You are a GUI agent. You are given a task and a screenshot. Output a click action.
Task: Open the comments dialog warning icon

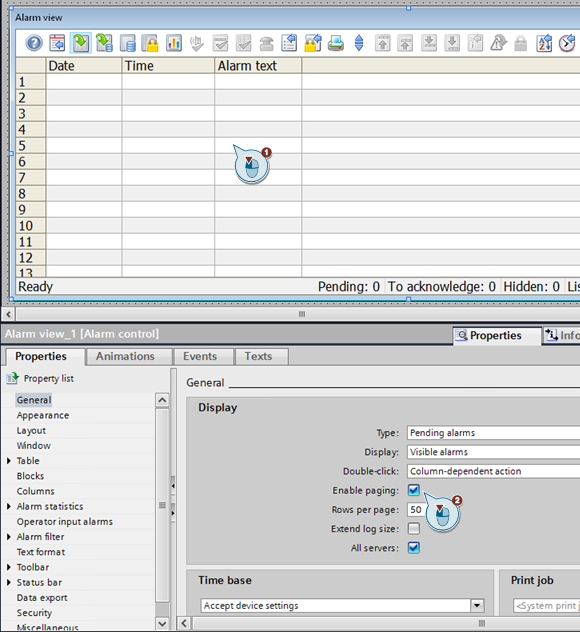(x=499, y=43)
